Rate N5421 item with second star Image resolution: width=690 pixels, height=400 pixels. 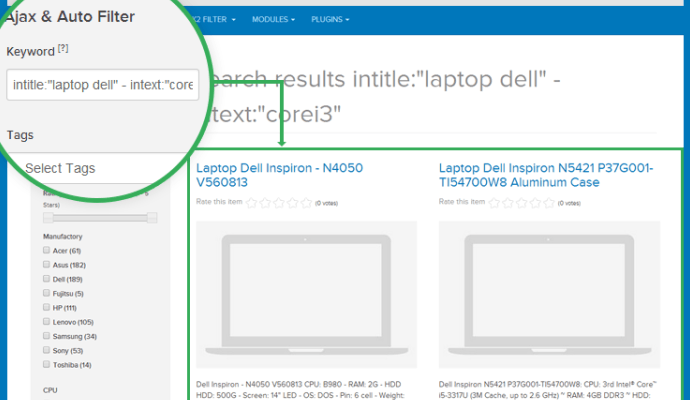[x=508, y=203]
